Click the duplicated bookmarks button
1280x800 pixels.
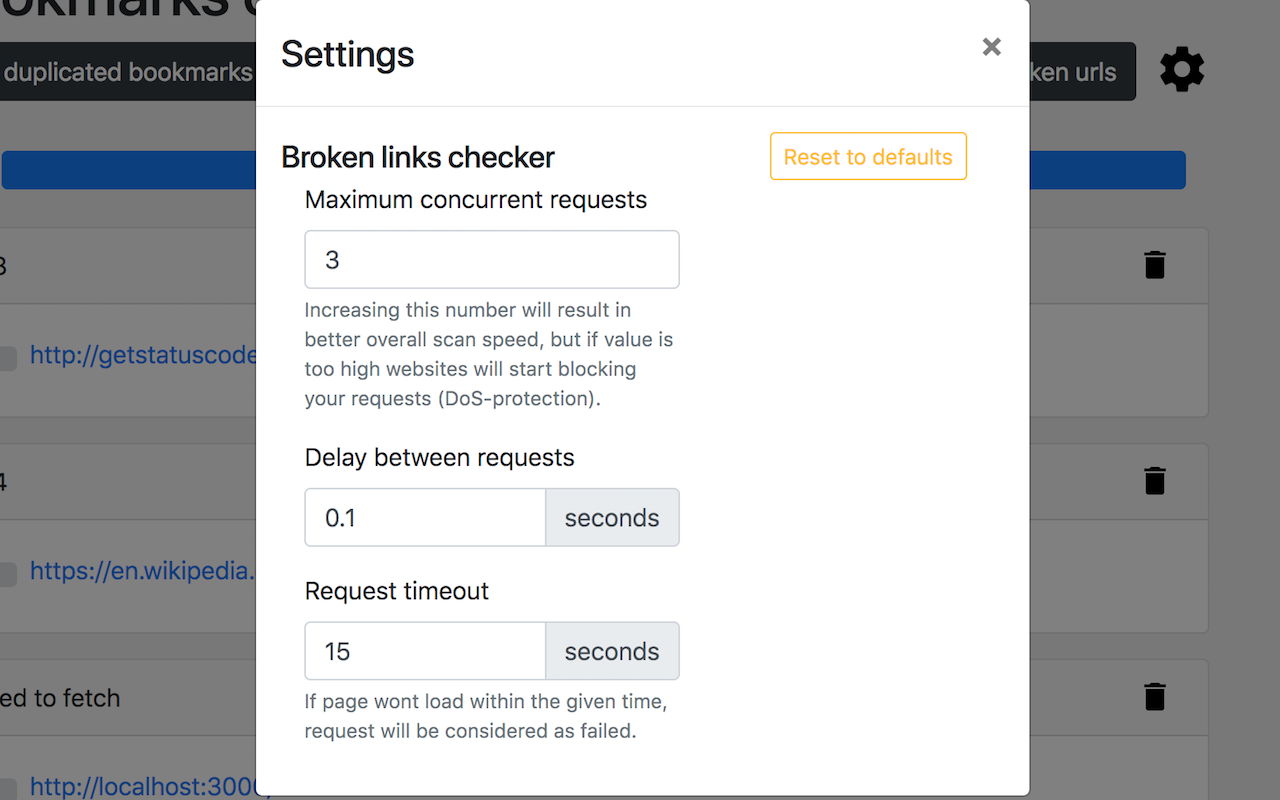click(128, 72)
